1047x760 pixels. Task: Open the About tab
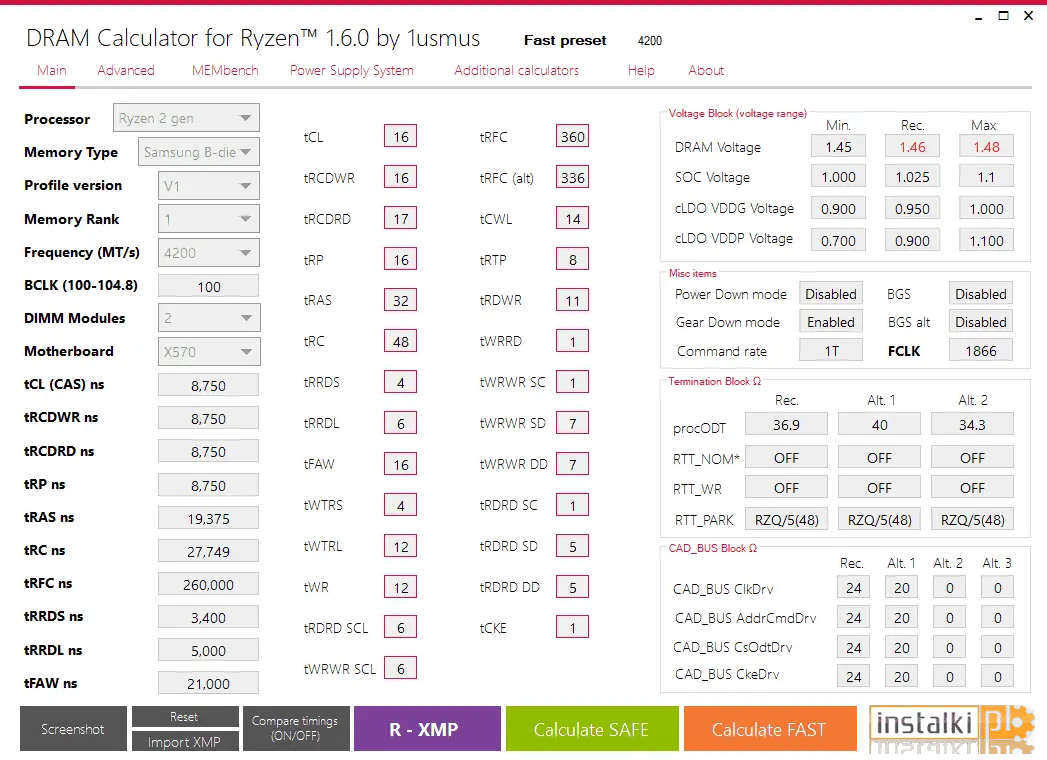(x=706, y=70)
